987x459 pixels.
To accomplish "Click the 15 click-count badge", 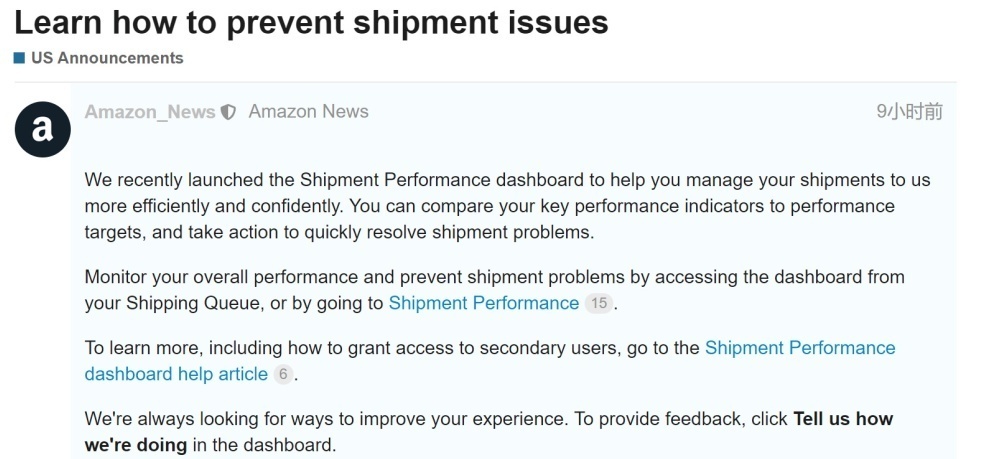I will (x=598, y=303).
